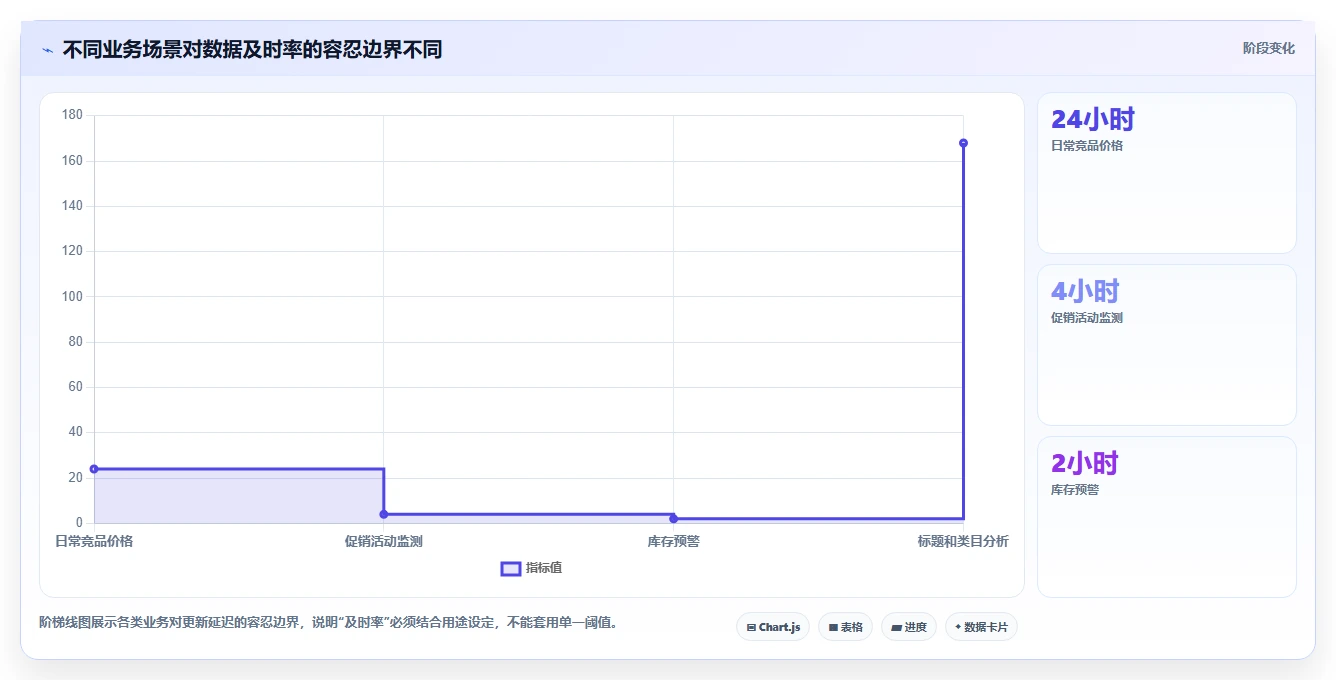The width and height of the screenshot is (1336, 680).
Task: Click the purple 指标值 legend swatch
Action: (x=510, y=569)
